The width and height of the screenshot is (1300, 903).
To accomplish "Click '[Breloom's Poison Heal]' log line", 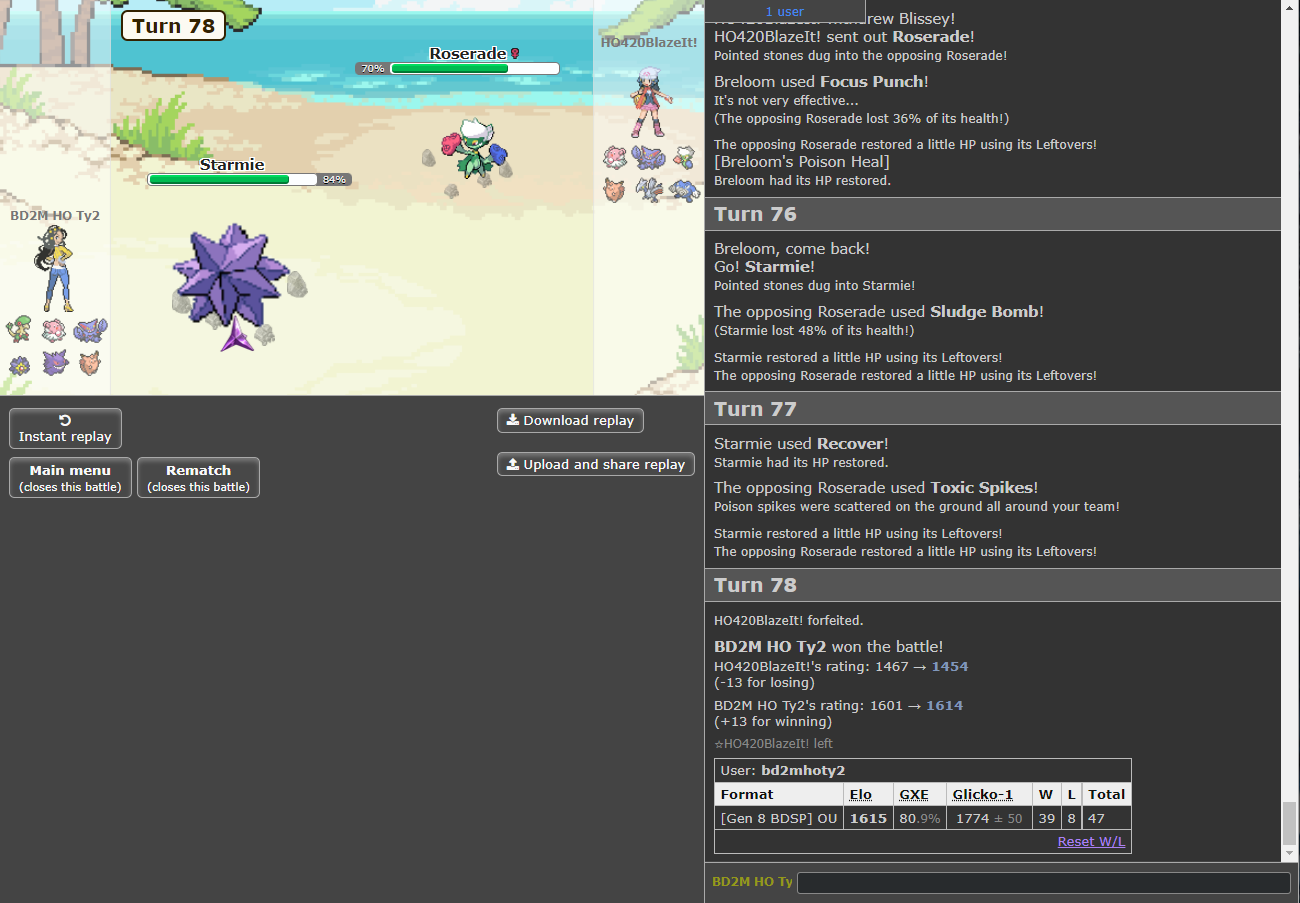I will (802, 162).
